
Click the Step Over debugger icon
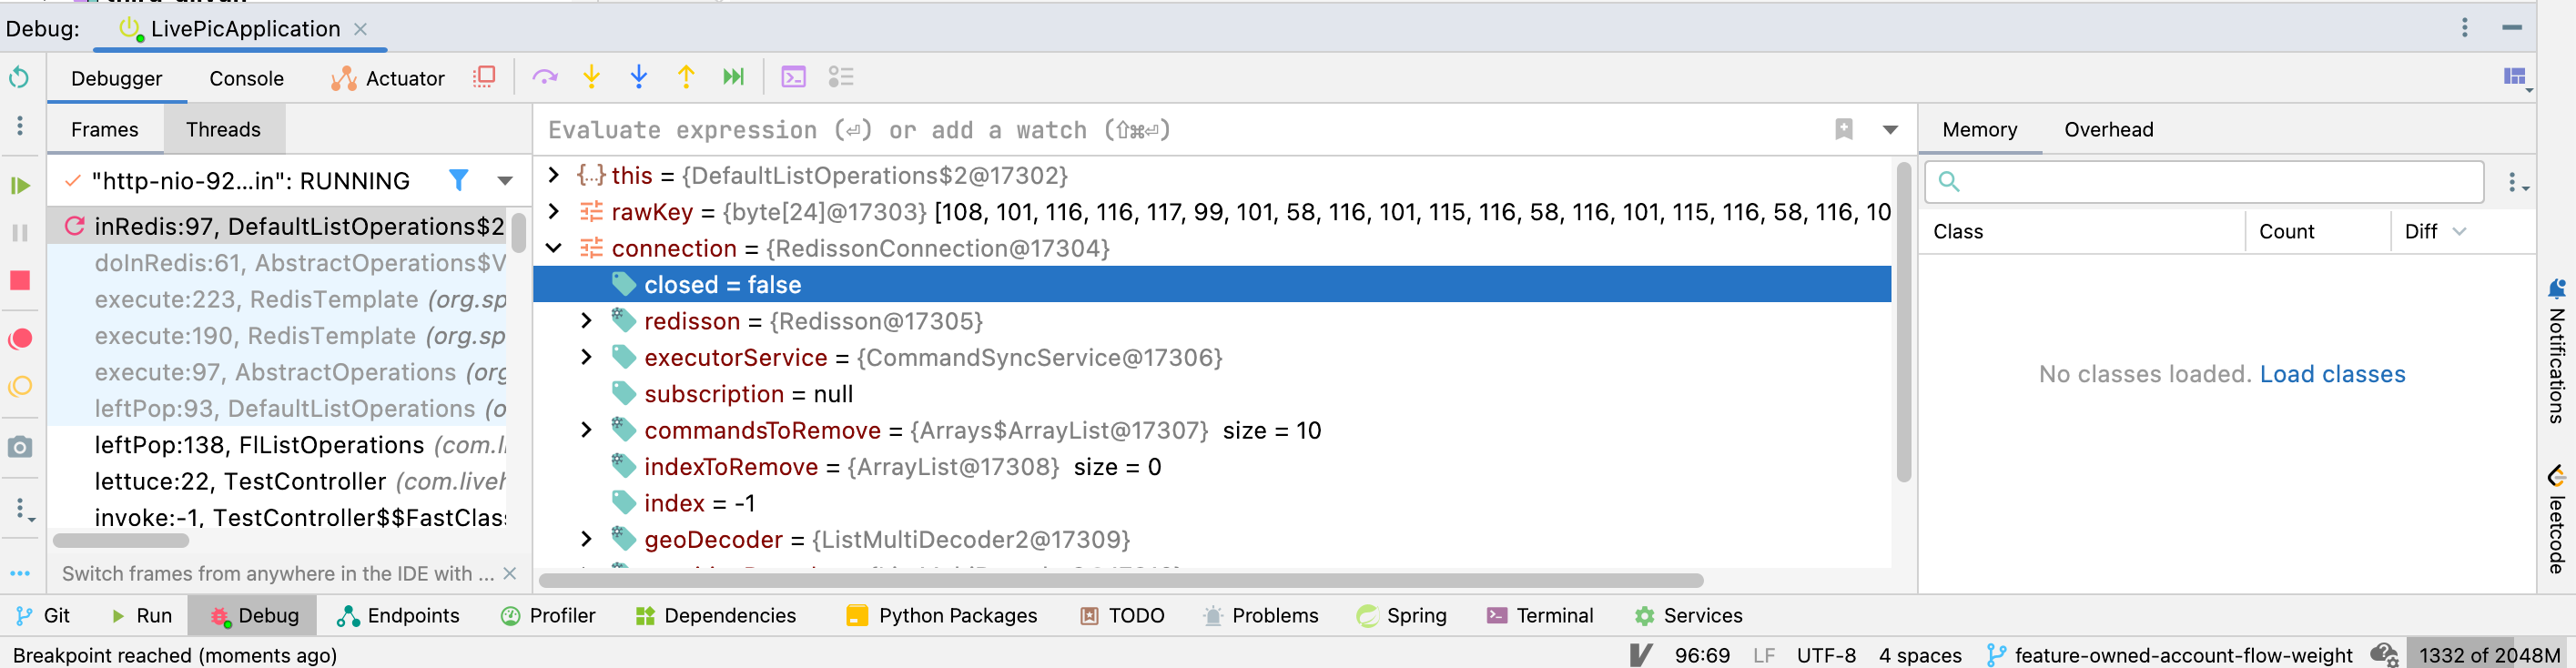[545, 77]
